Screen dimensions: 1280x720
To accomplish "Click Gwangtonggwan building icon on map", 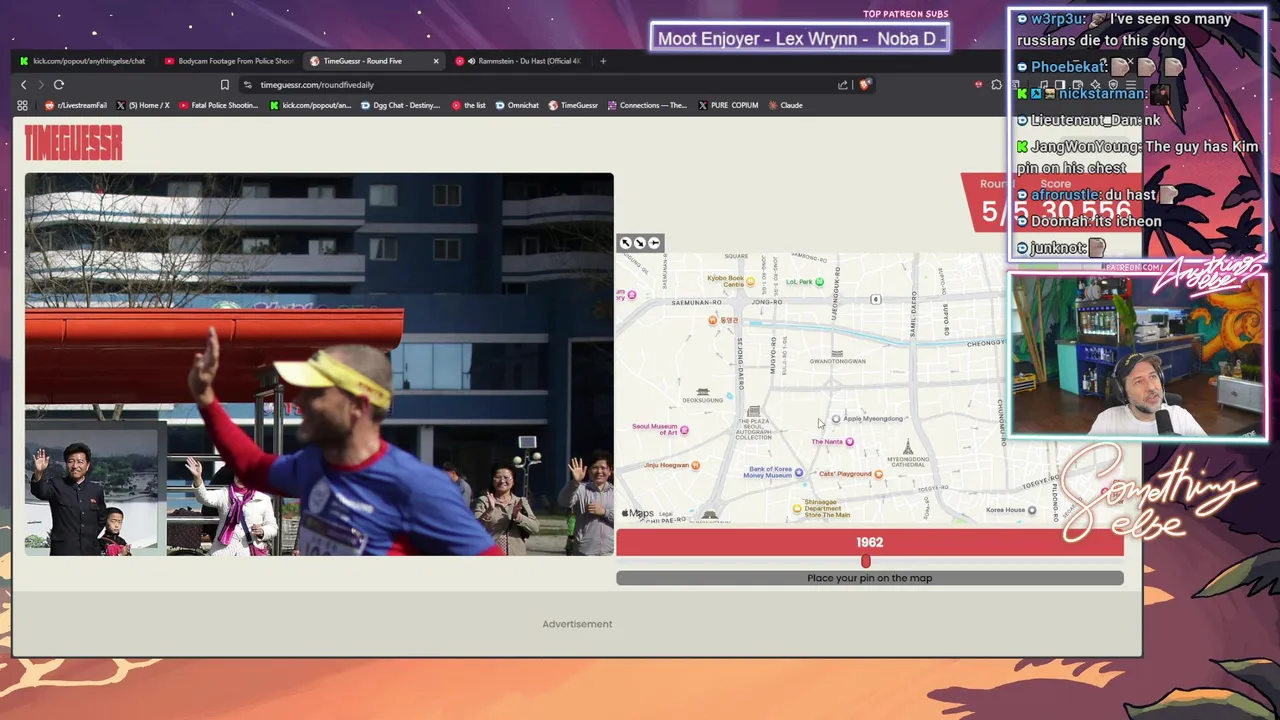I will tap(837, 353).
